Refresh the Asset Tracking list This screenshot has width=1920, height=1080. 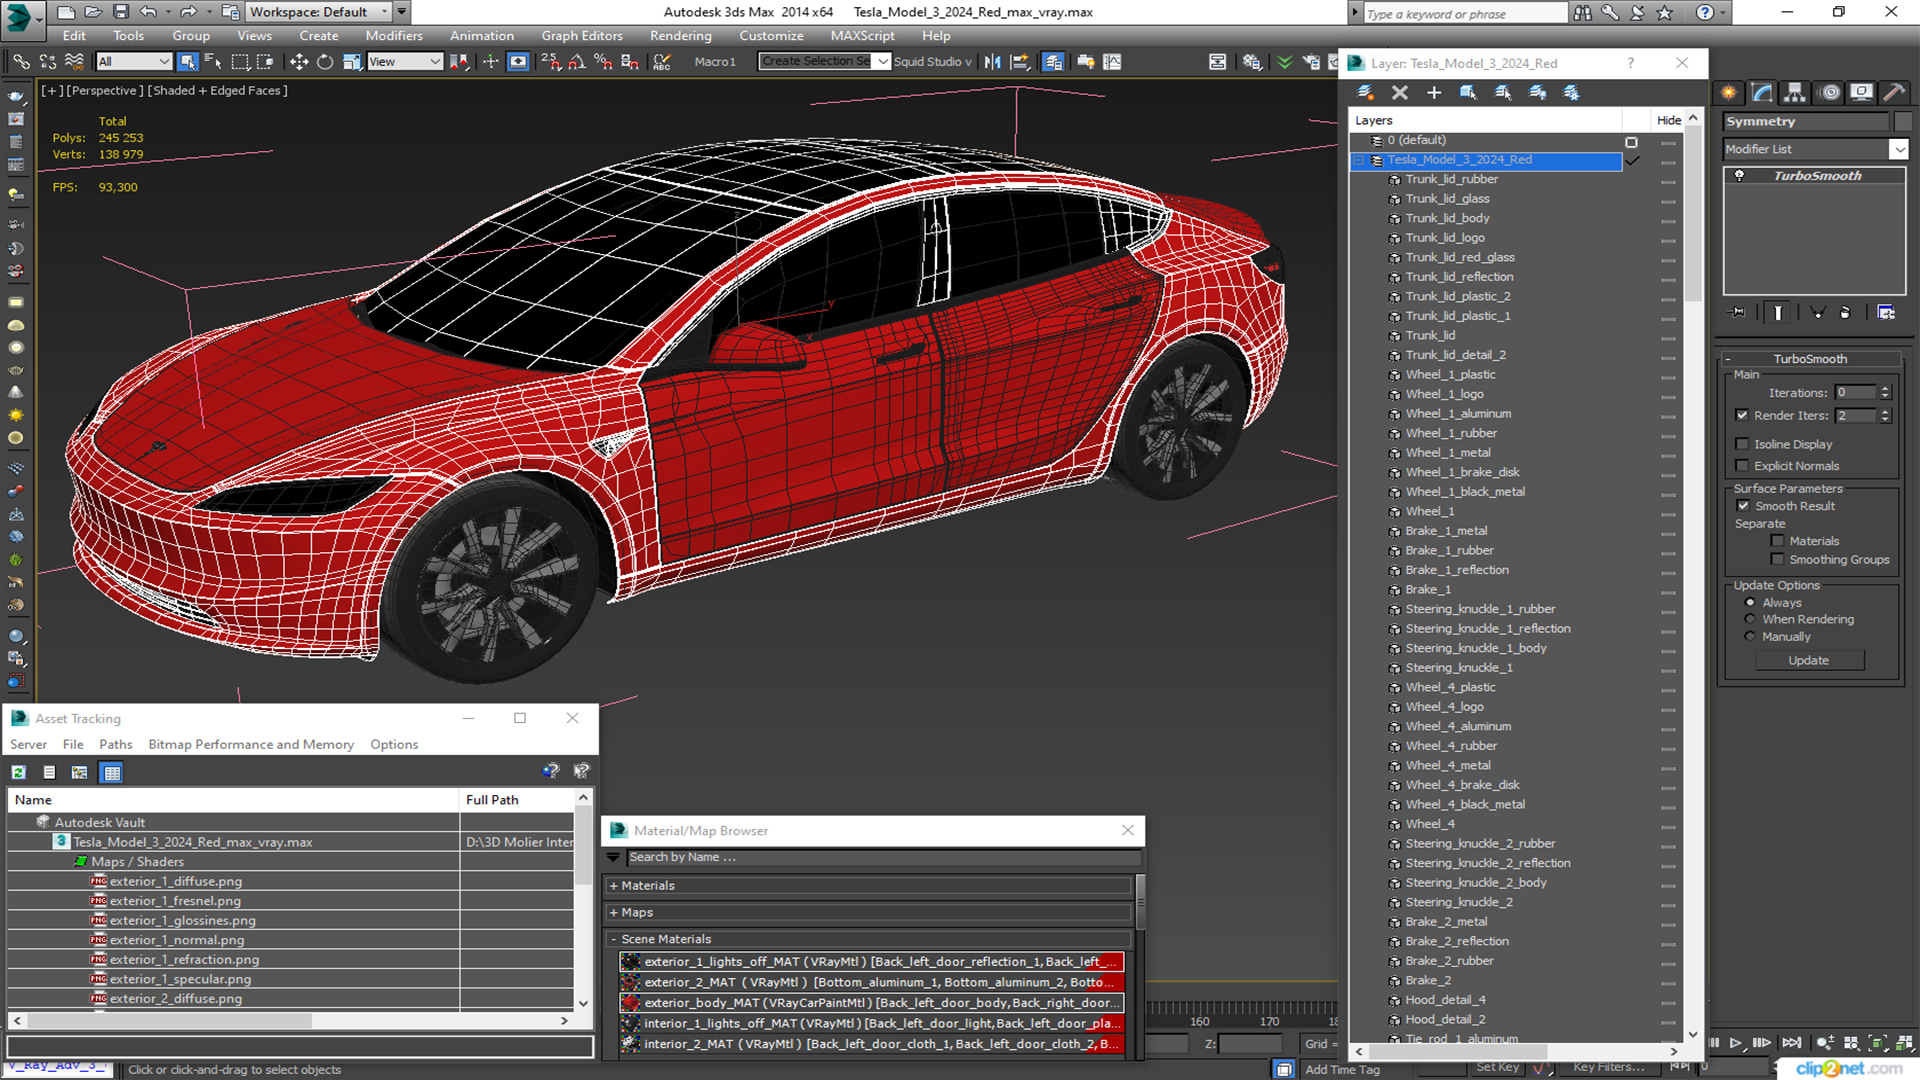18,772
